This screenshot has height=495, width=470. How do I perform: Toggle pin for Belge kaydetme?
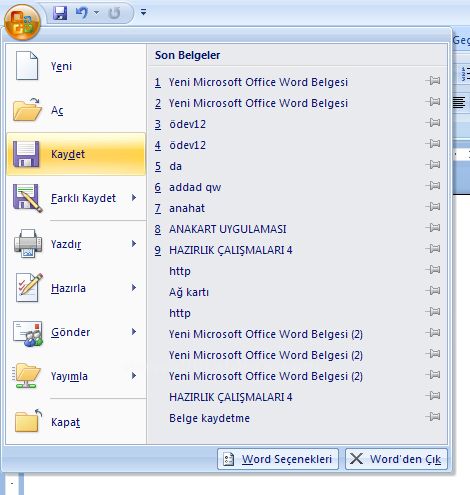pyautogui.click(x=433, y=416)
